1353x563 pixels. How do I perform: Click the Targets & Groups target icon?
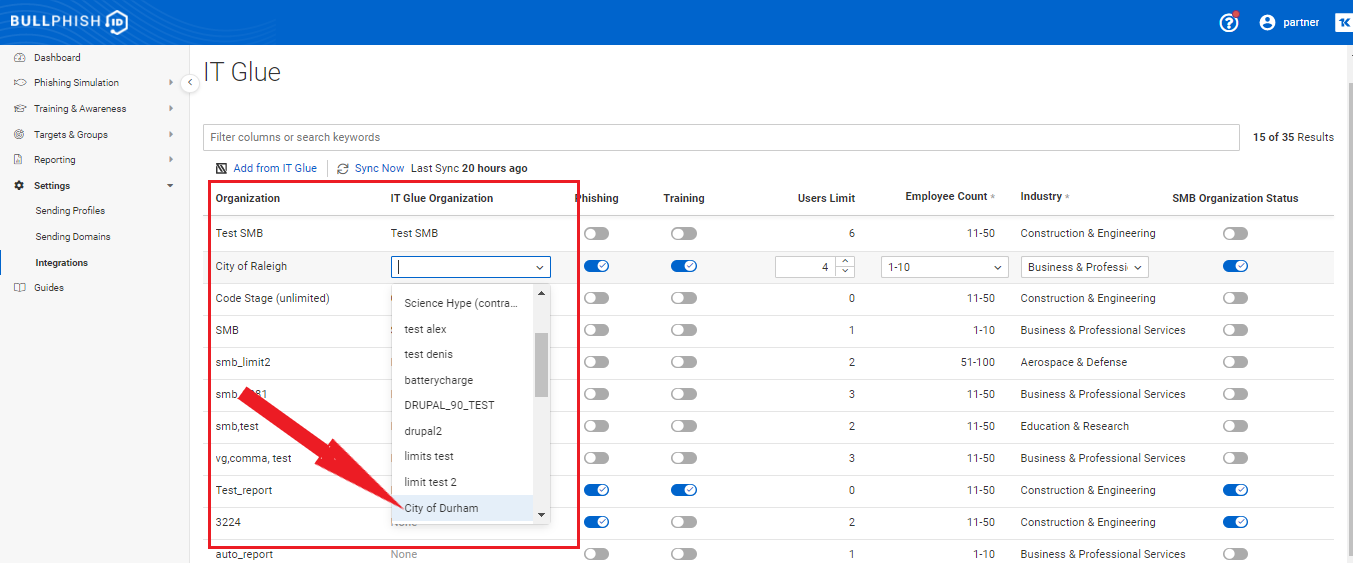point(19,135)
